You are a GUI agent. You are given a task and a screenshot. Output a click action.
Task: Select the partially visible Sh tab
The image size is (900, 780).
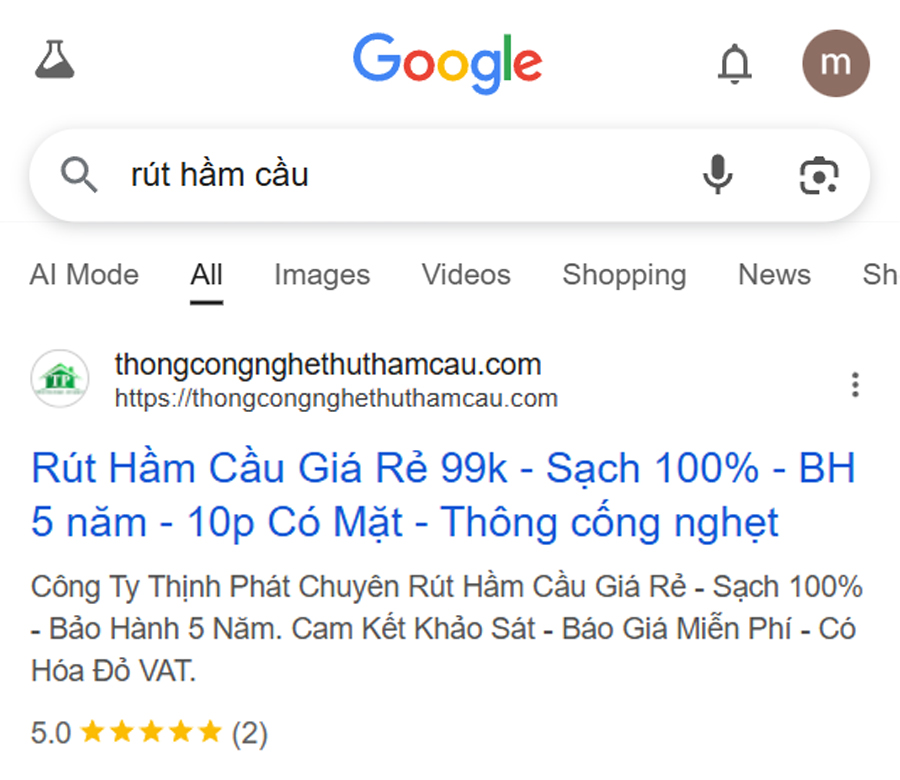880,274
